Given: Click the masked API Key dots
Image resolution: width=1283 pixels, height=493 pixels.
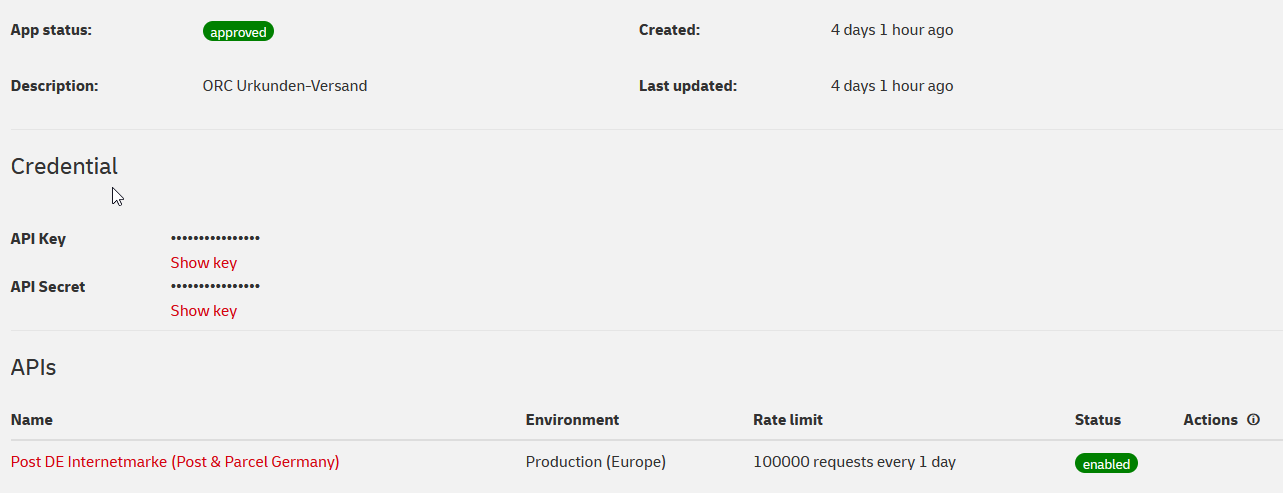Looking at the screenshot, I should coord(215,238).
